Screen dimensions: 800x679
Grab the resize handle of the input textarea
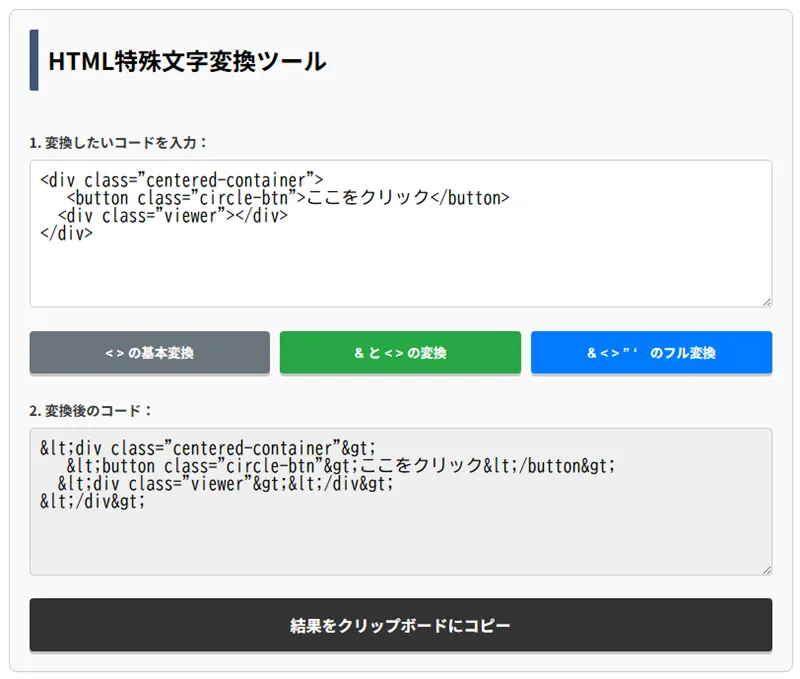coord(766,301)
